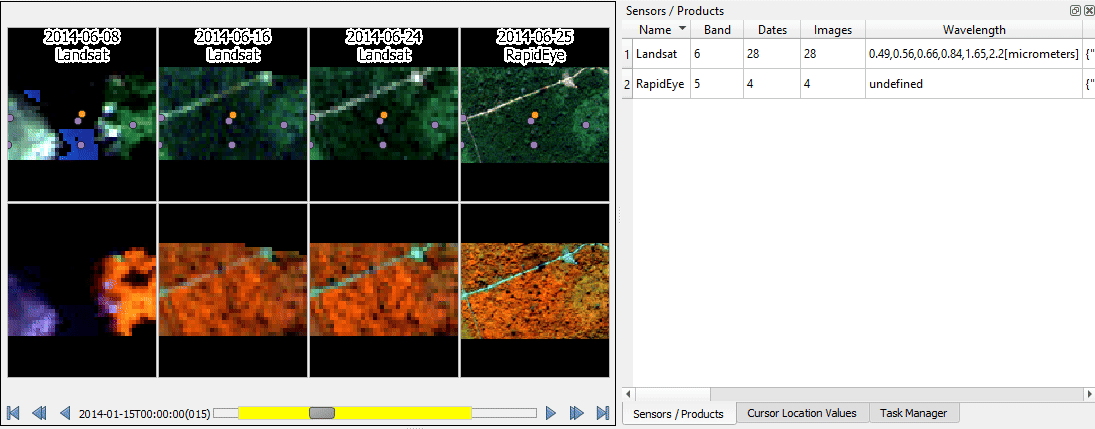Close the Sensors / Products panel
This screenshot has height=429, width=1095.
pyautogui.click(x=1087, y=10)
